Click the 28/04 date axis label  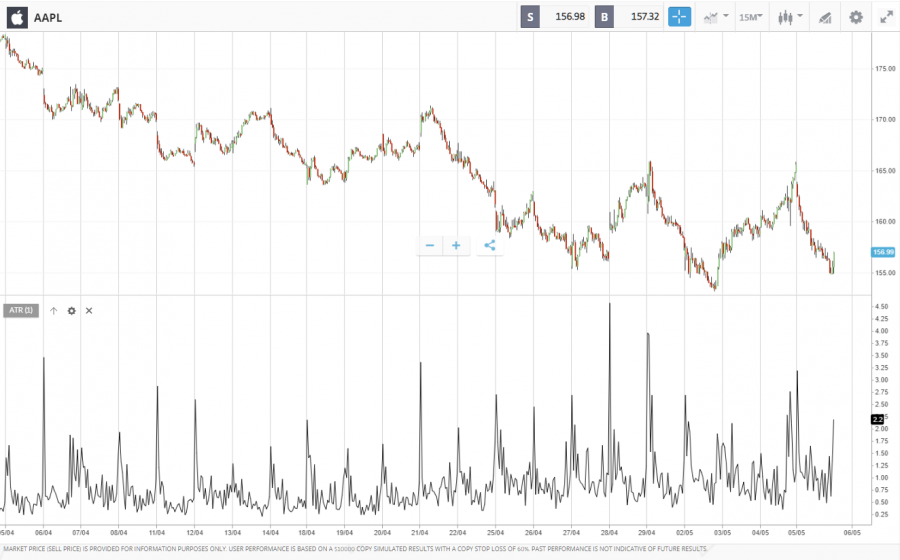click(609, 532)
